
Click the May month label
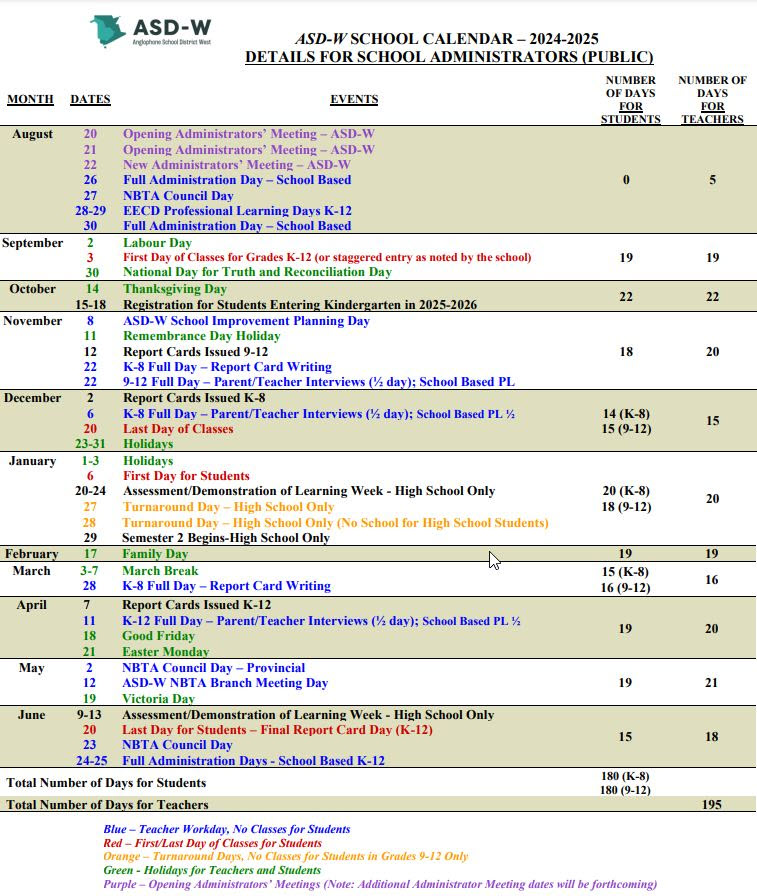point(31,668)
